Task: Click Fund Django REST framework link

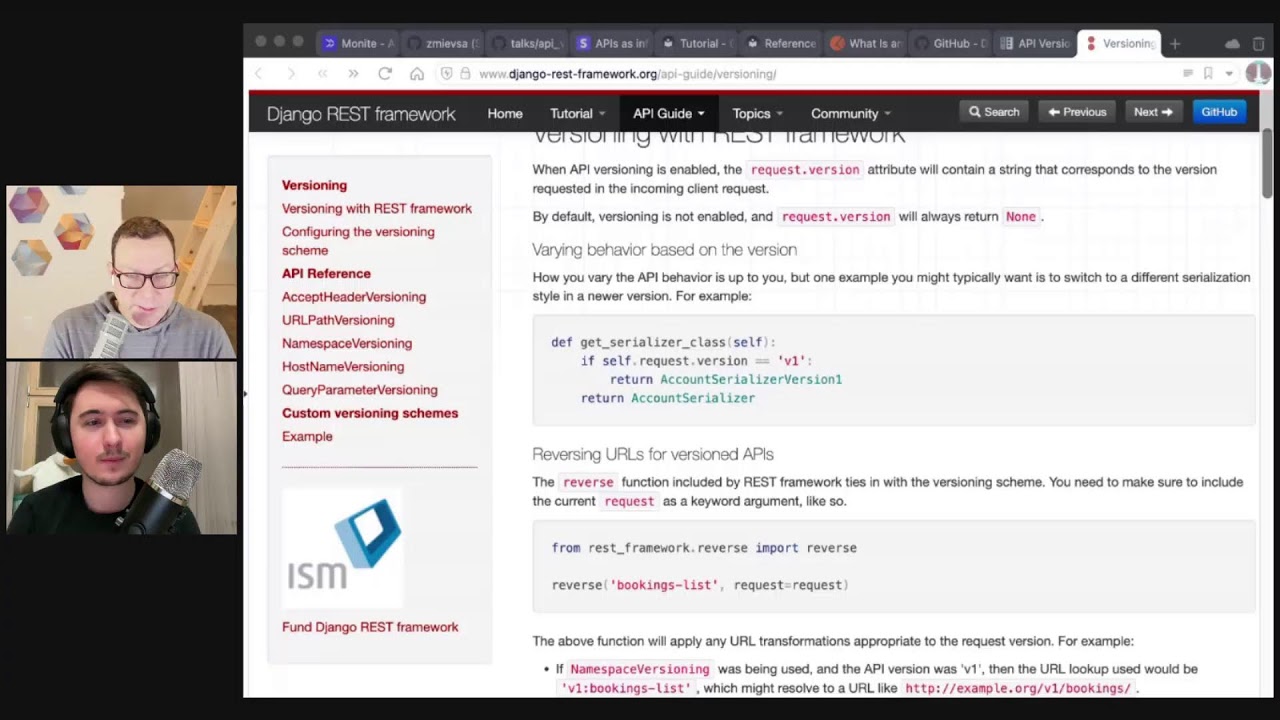Action: tap(370, 627)
